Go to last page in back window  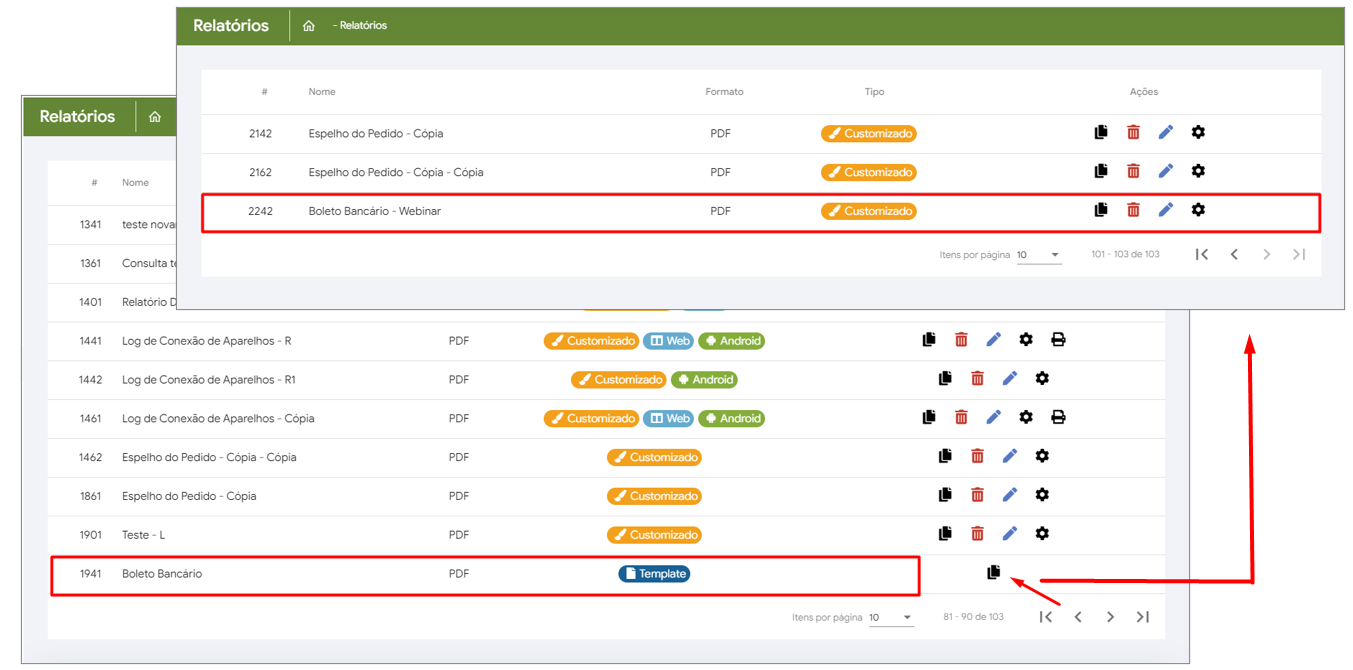[1143, 617]
